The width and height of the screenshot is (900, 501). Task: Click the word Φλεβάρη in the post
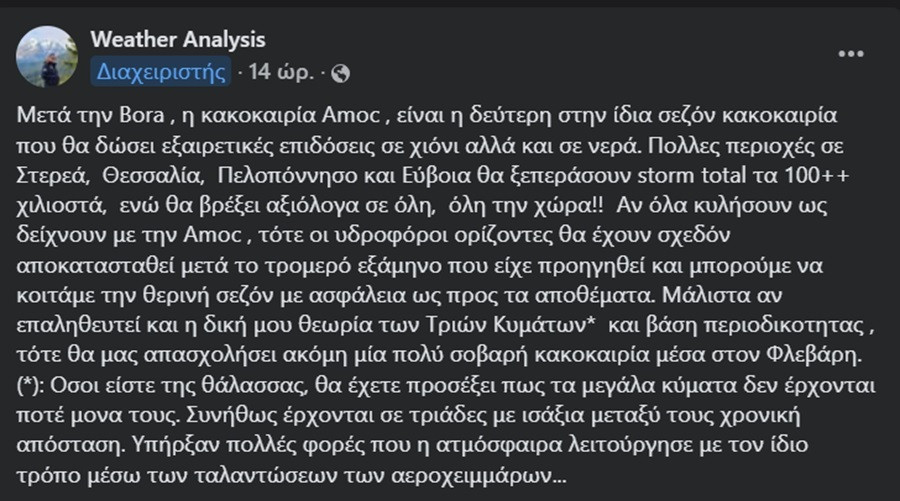coord(814,355)
